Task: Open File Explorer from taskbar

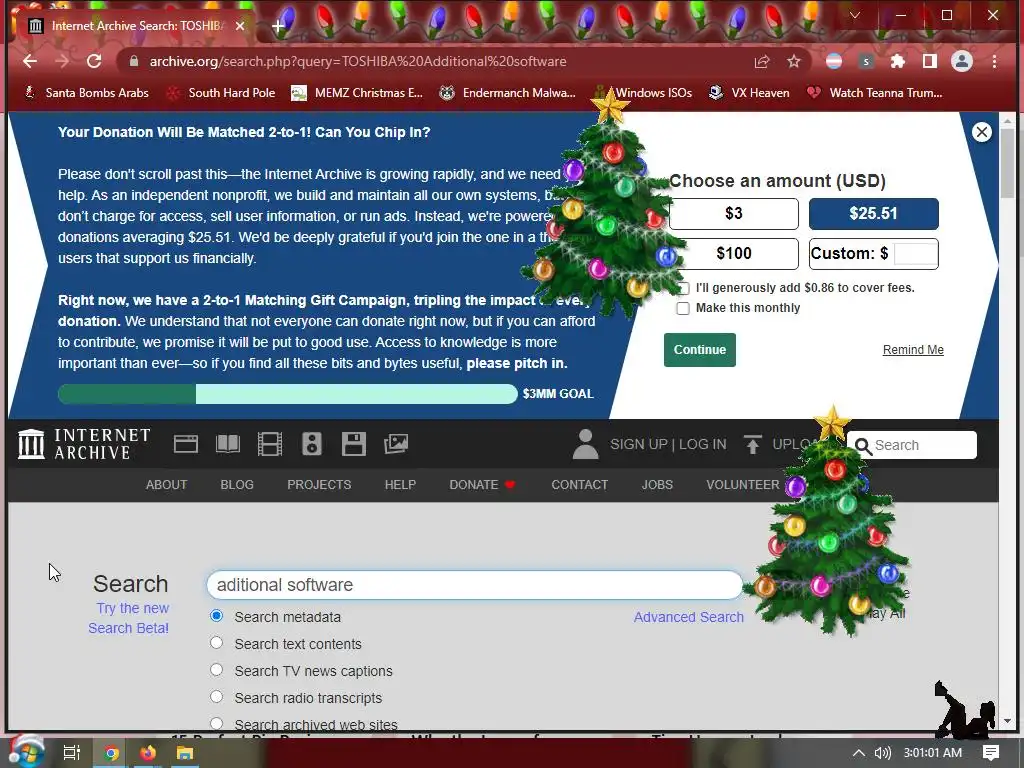Action: (x=185, y=753)
